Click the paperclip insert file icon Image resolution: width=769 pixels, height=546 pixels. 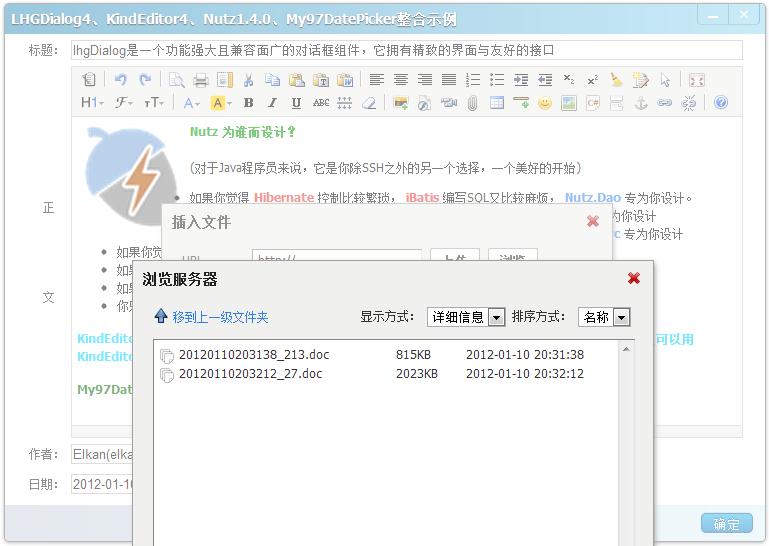click(472, 103)
